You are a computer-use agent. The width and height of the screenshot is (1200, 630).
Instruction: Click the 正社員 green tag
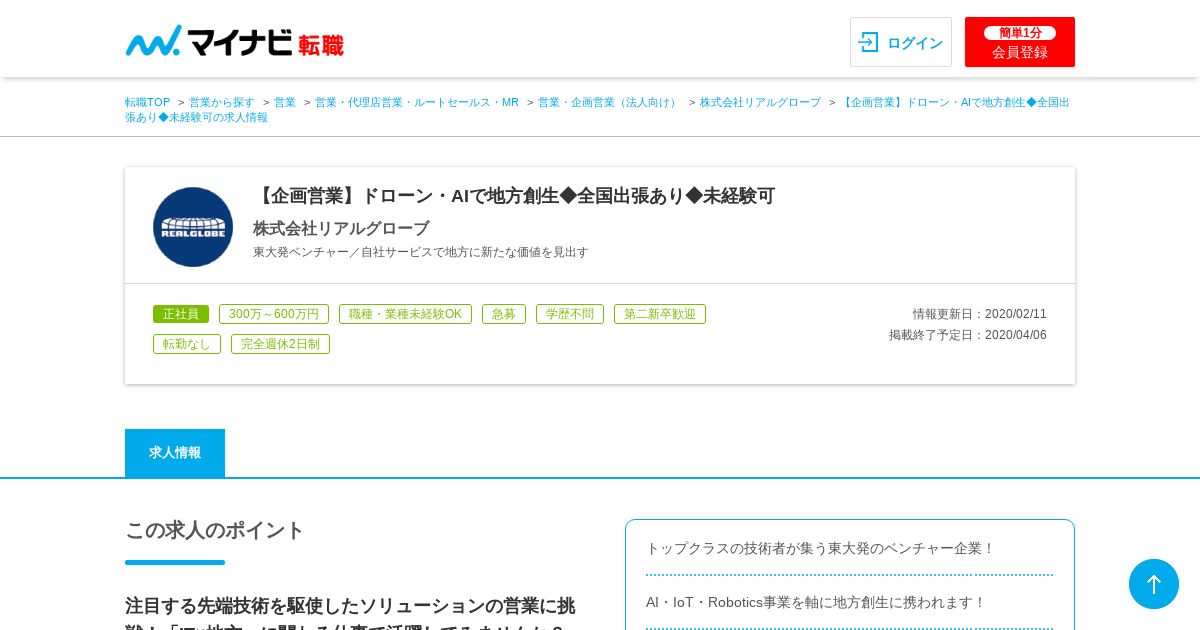(181, 314)
